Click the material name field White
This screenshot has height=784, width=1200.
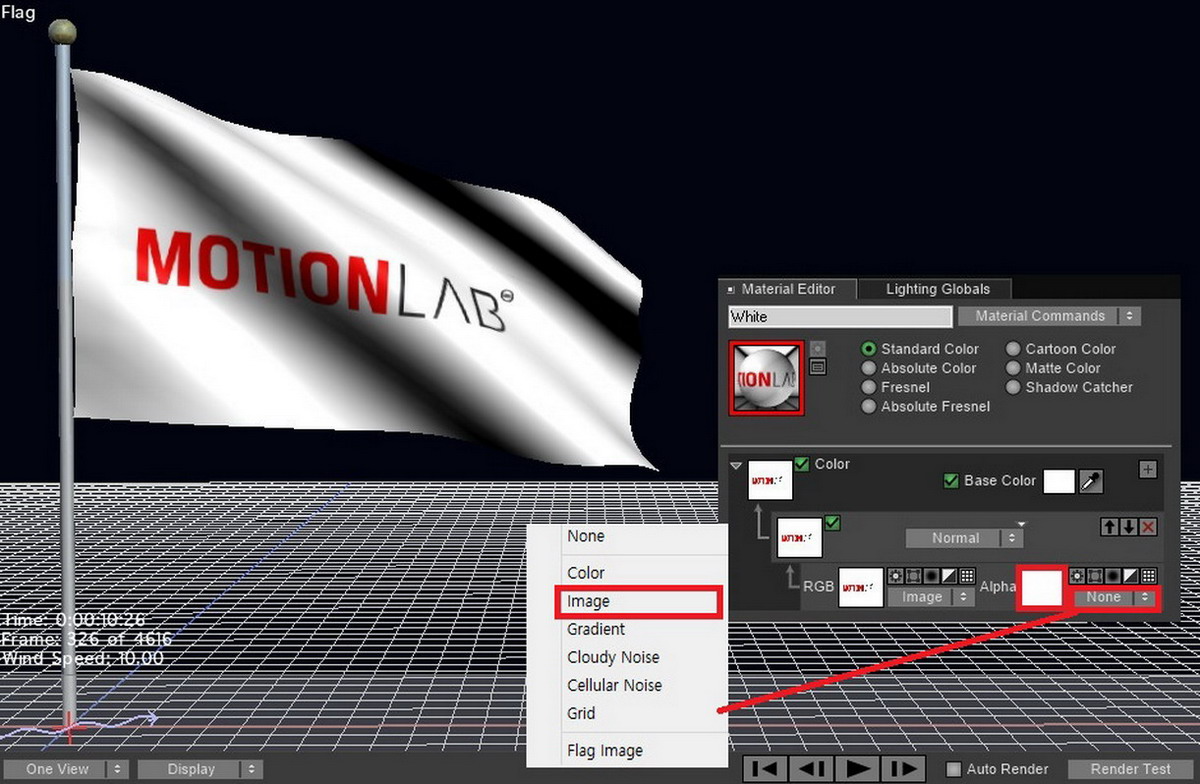(840, 316)
